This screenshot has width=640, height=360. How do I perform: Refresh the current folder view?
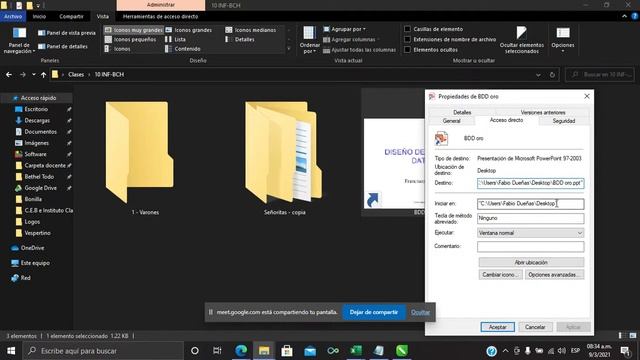pos(552,75)
